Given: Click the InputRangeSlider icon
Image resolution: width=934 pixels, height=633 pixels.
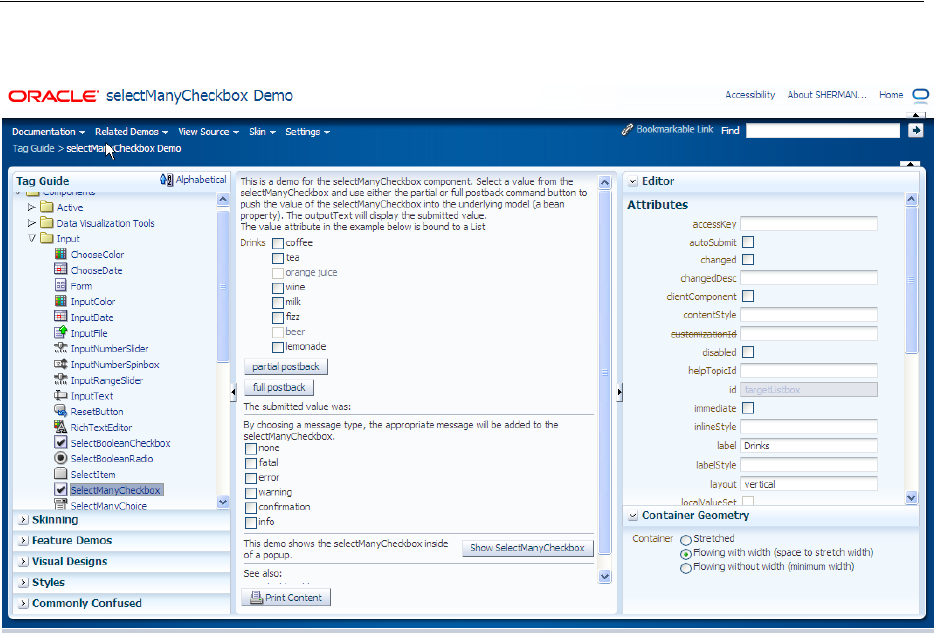Looking at the screenshot, I should point(60,379).
